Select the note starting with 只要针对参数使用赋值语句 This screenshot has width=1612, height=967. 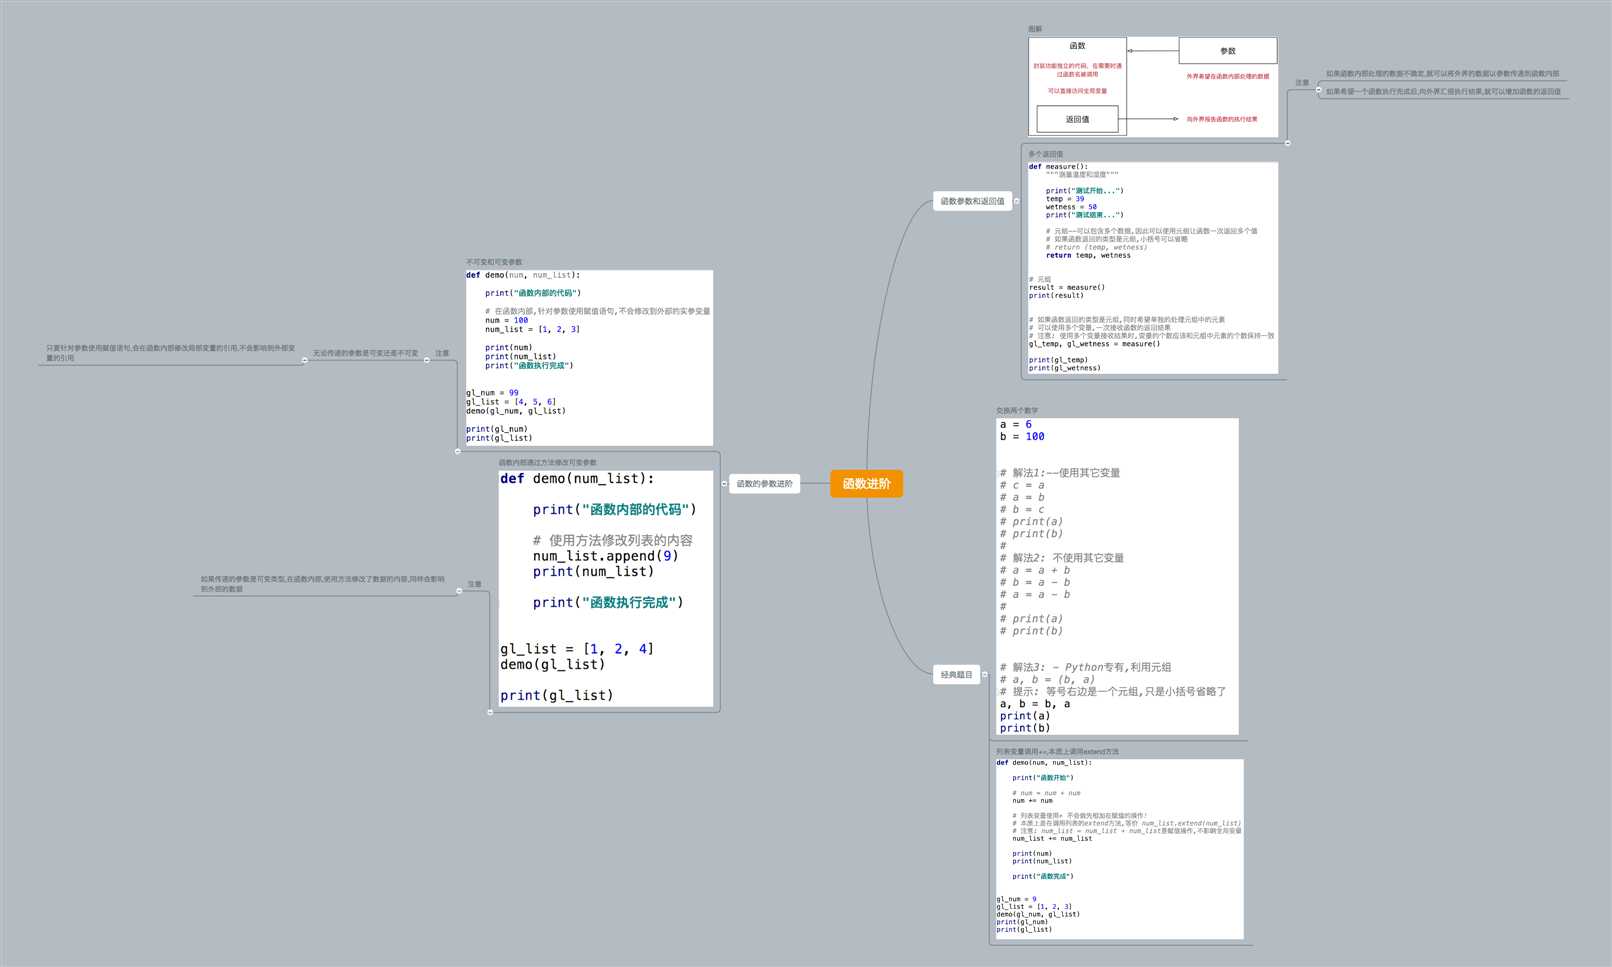click(x=170, y=353)
